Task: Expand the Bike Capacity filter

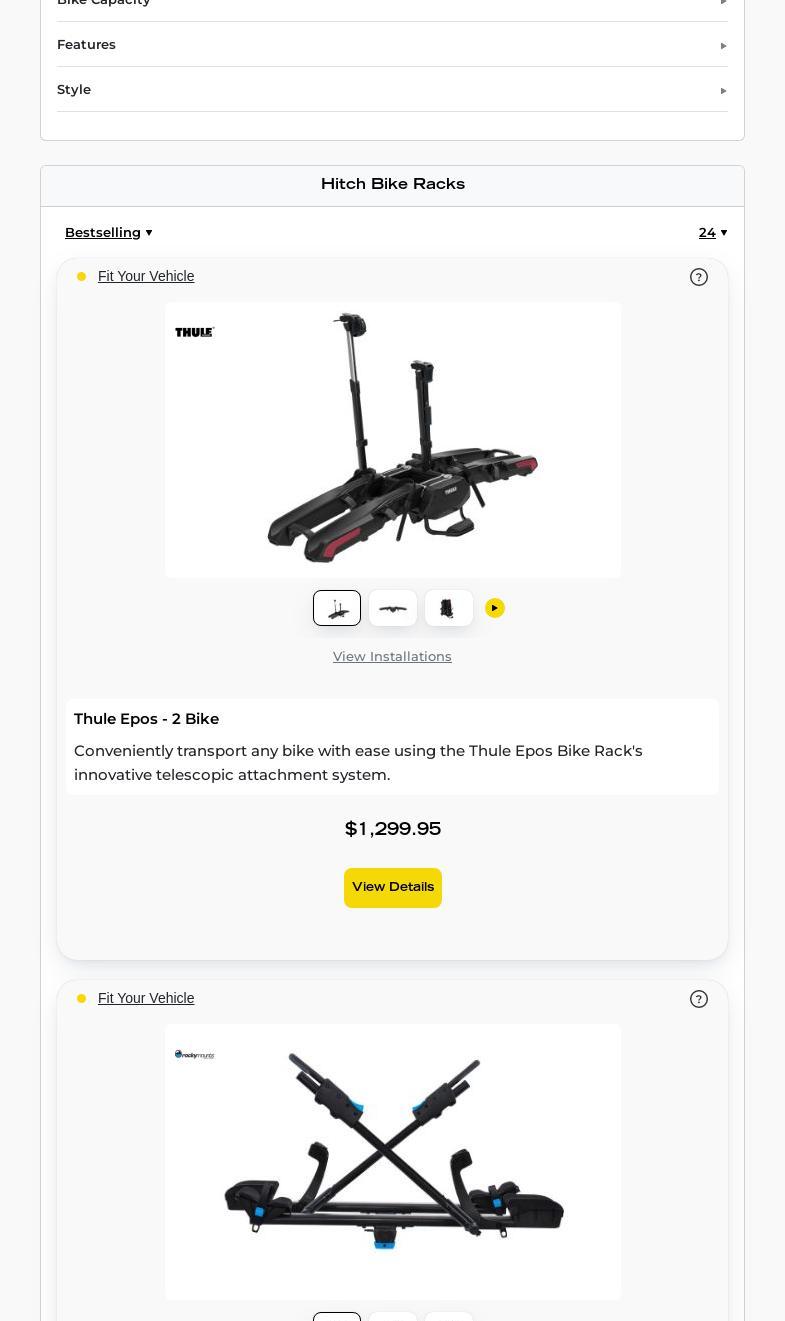Action: coord(392,5)
